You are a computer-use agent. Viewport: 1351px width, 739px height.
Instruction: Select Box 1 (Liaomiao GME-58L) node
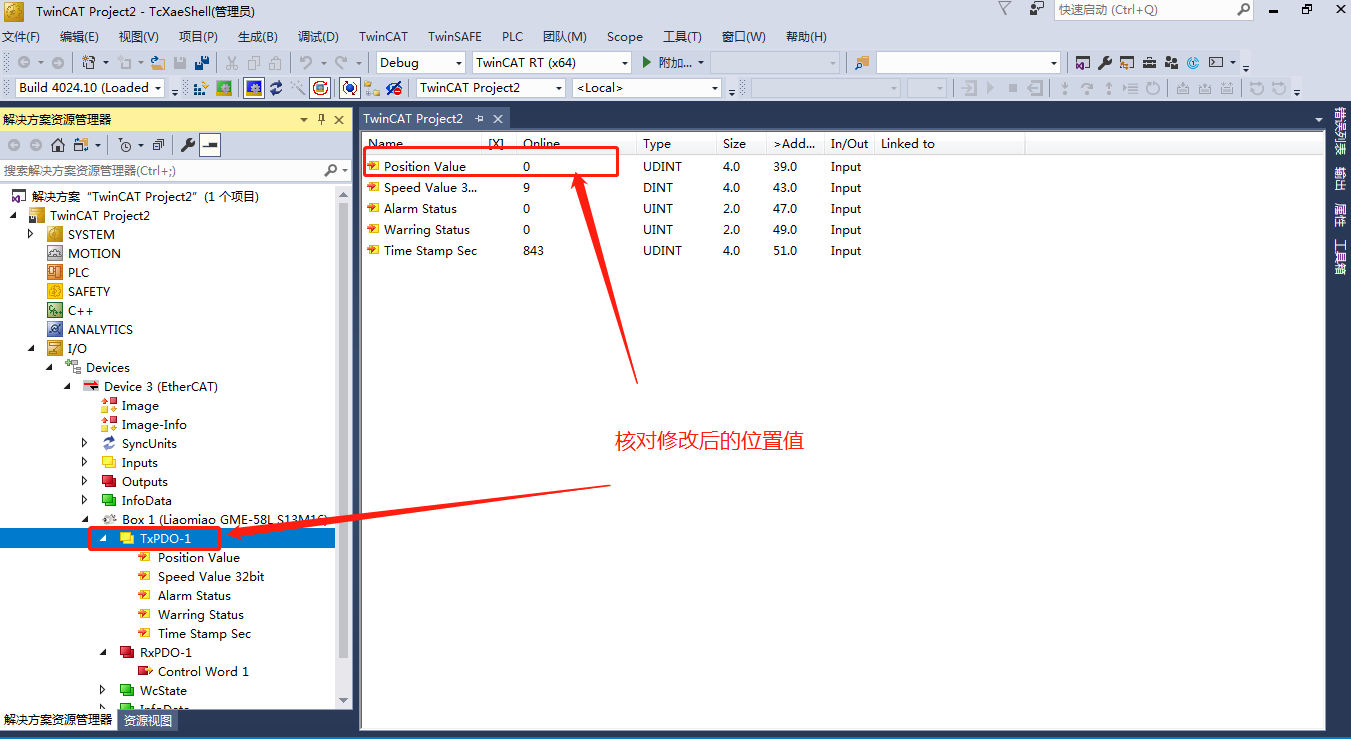click(x=224, y=520)
